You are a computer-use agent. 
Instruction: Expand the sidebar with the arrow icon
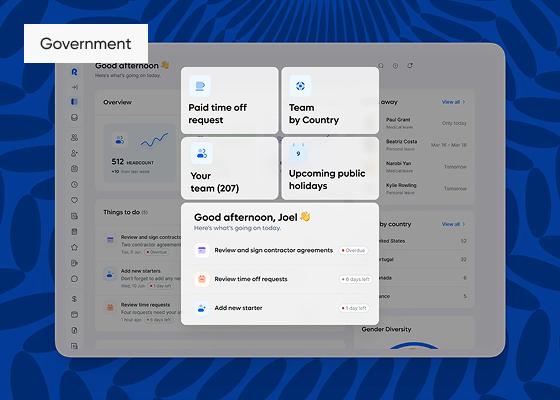[74, 87]
